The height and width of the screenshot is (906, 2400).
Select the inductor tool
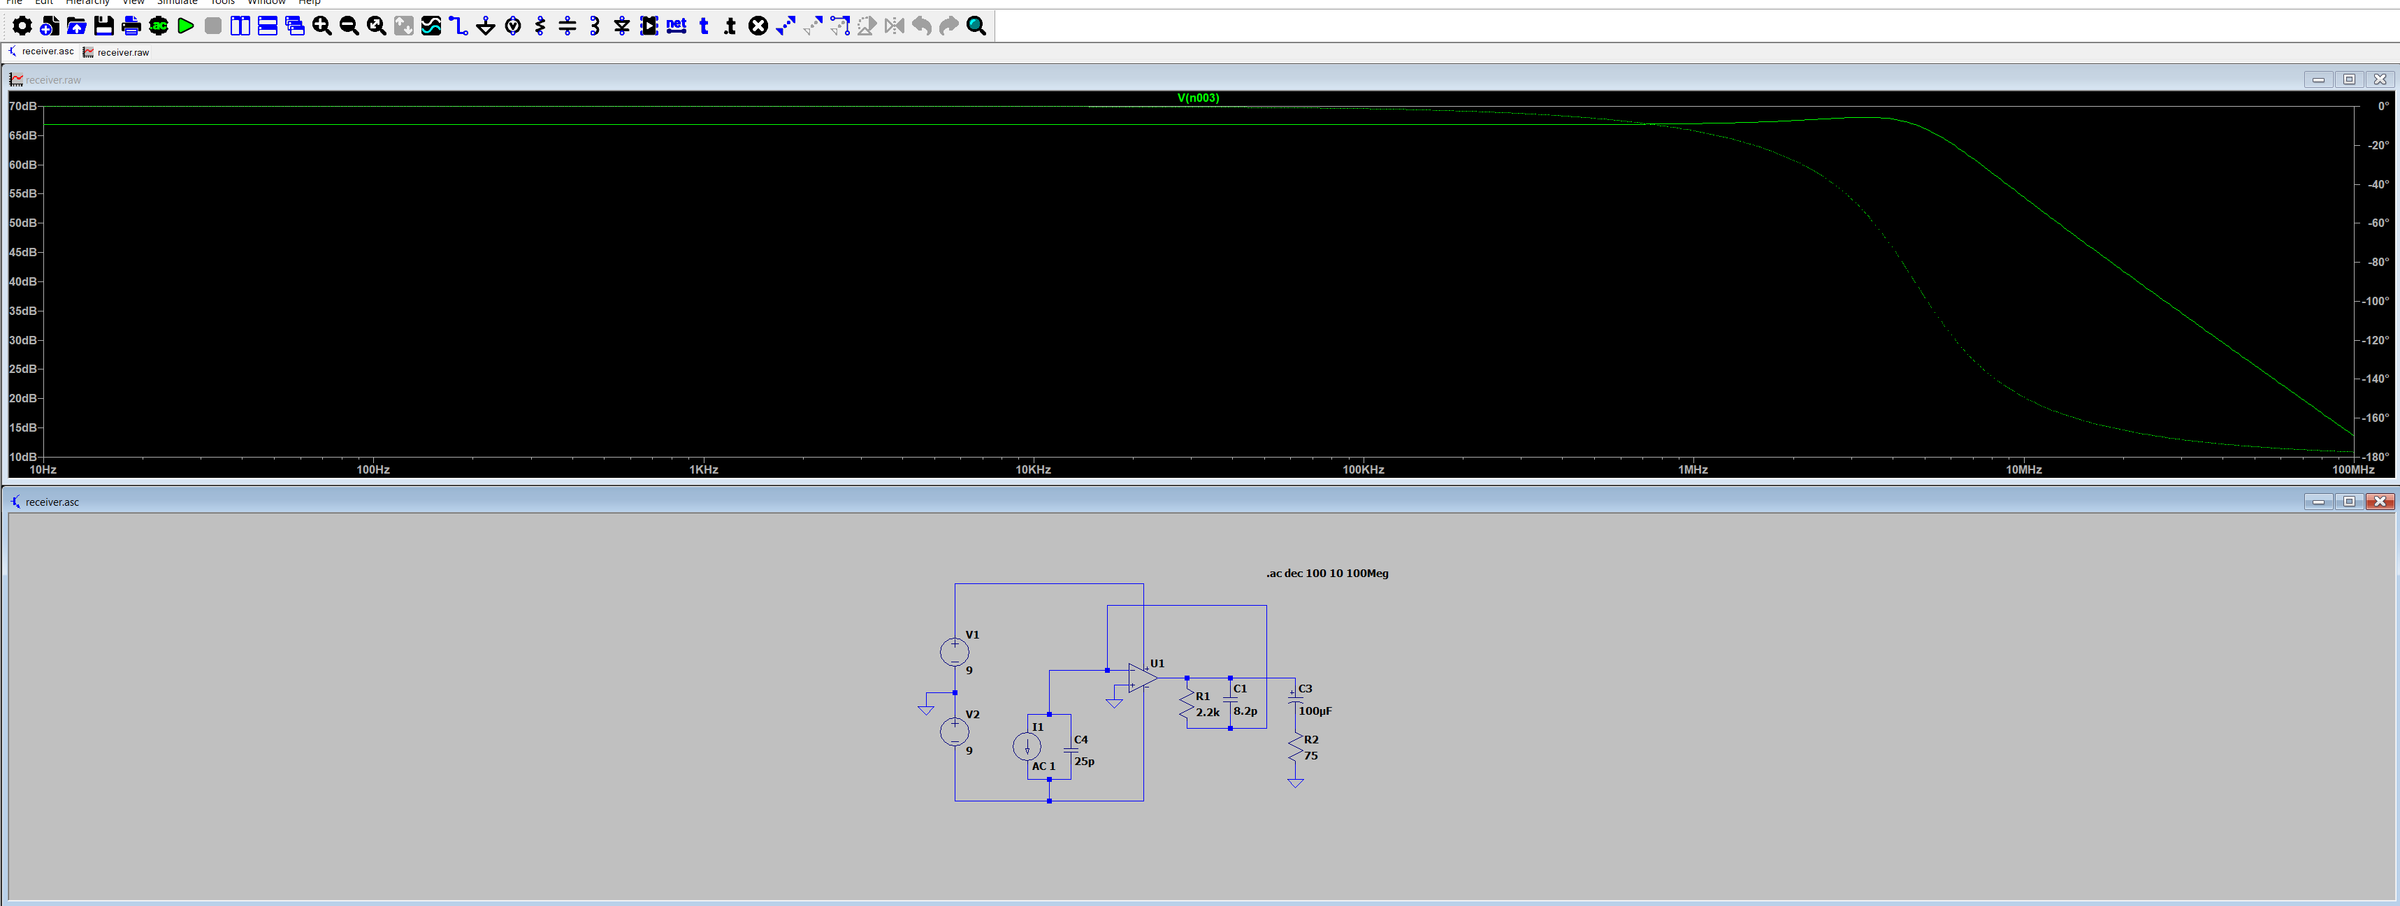[x=595, y=26]
